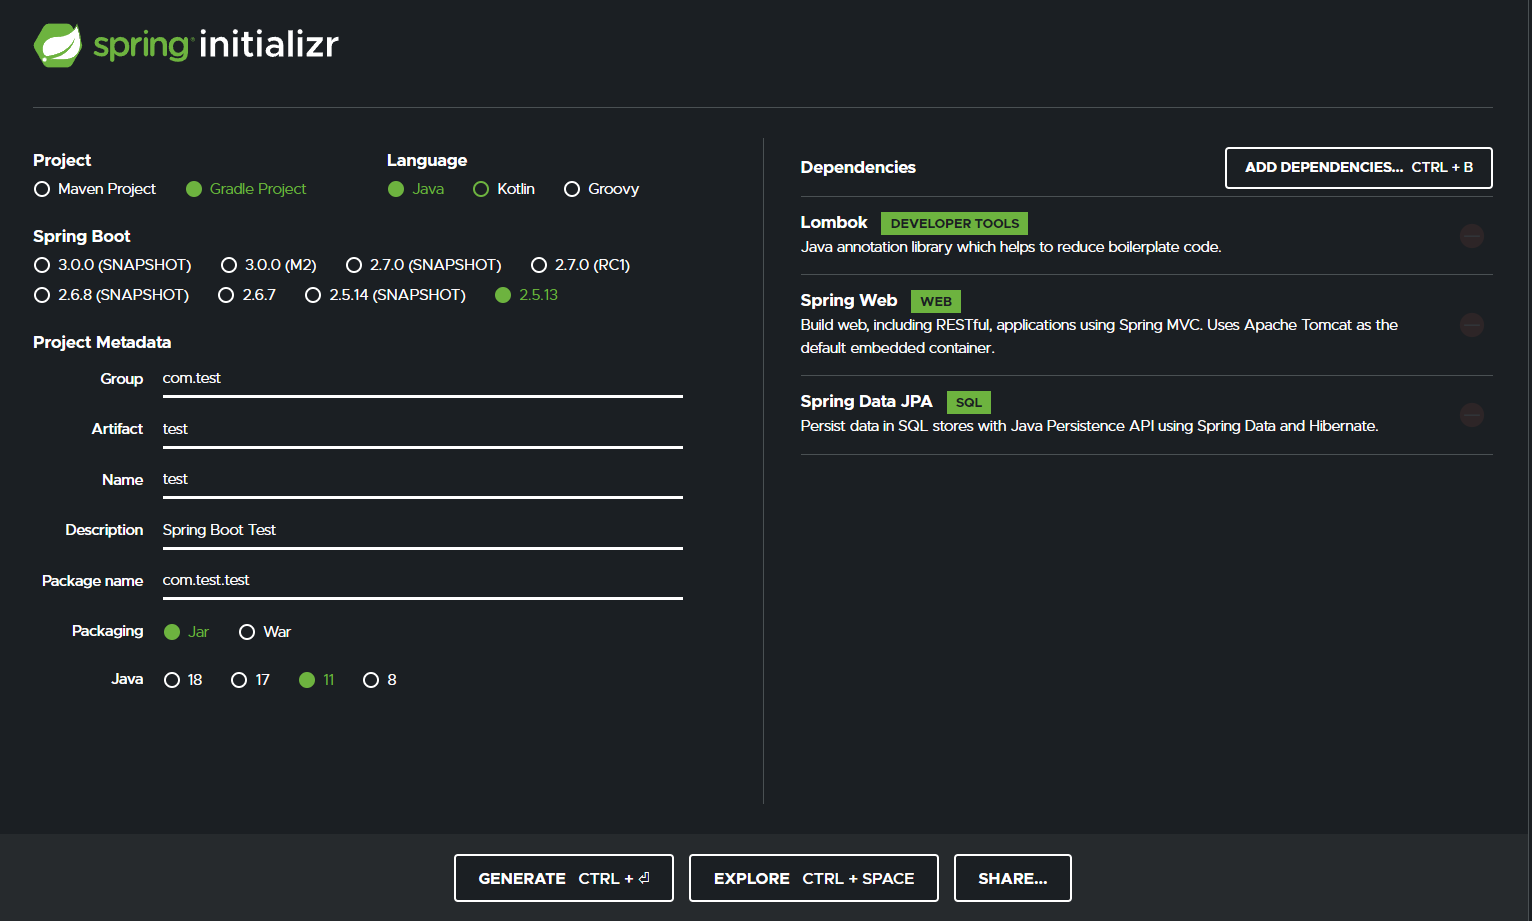Choose Groovy as the language

(x=572, y=189)
